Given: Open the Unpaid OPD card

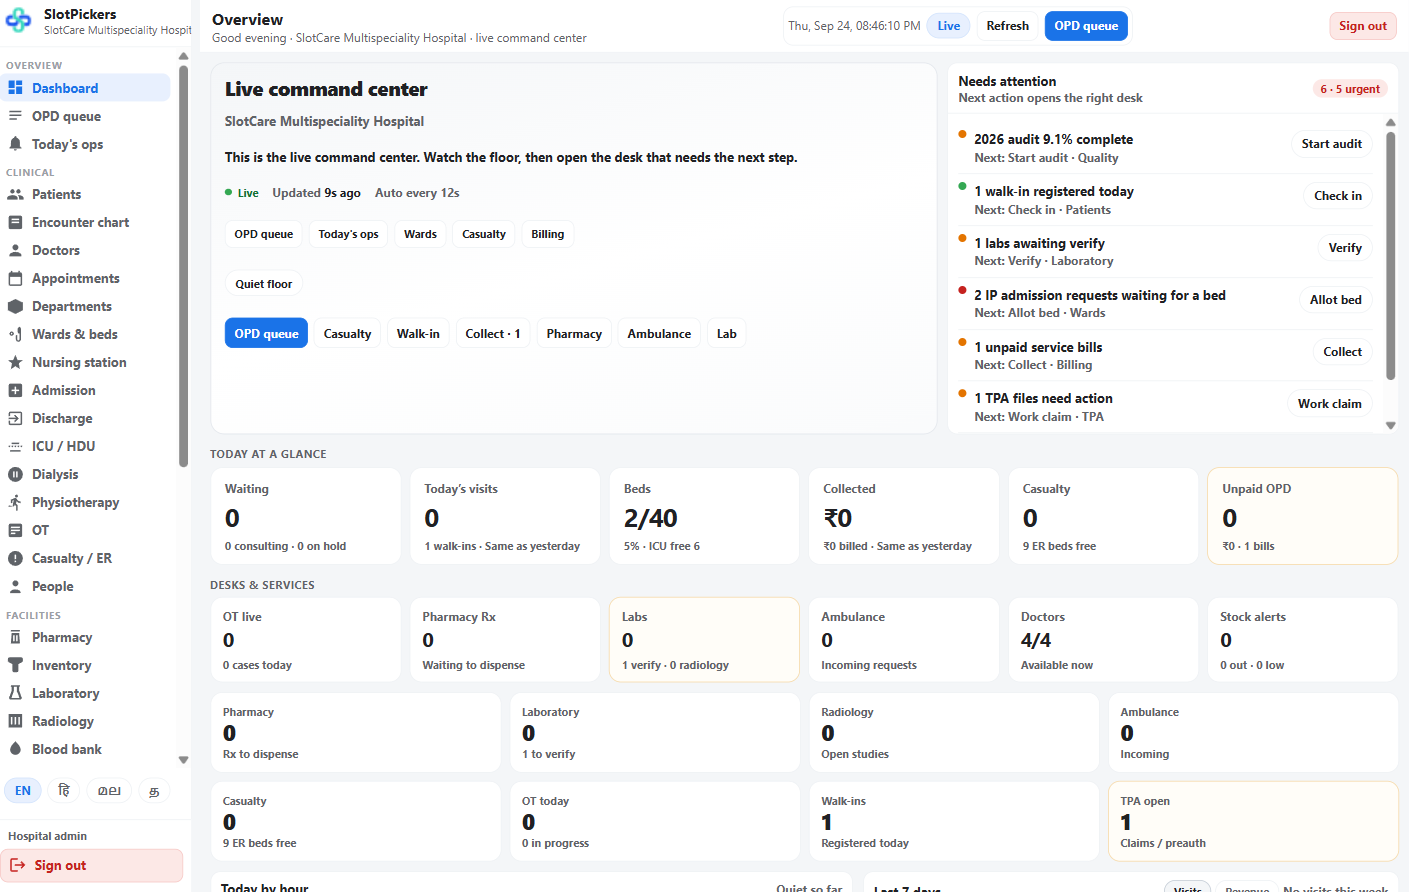Looking at the screenshot, I should (1302, 516).
